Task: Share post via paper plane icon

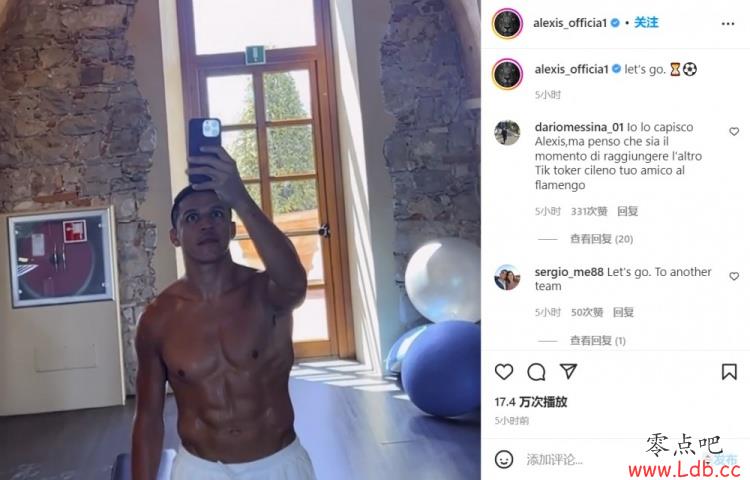Action: pos(568,371)
